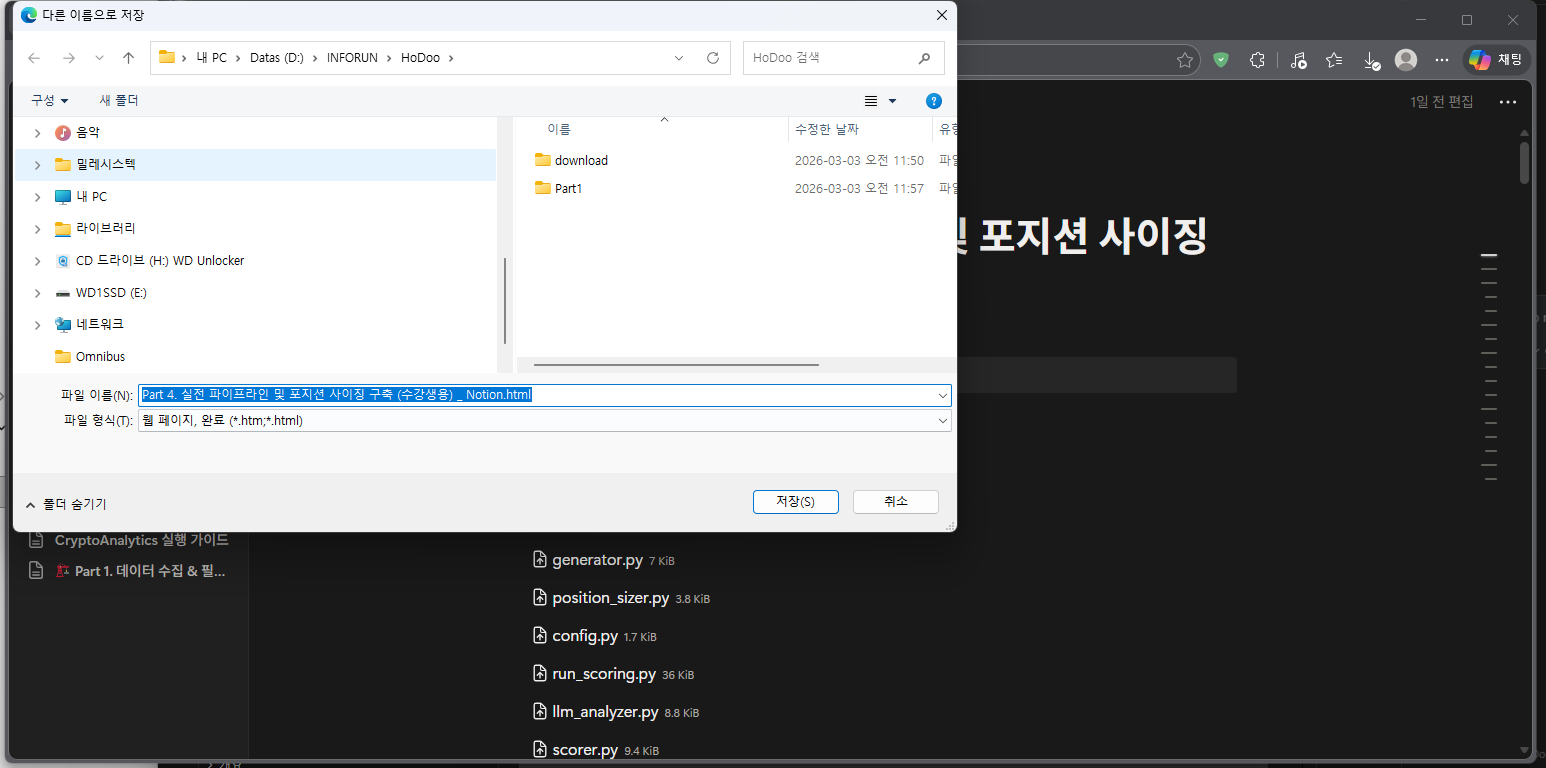The width and height of the screenshot is (1546, 768).
Task: Open run_scoring.py file attachment
Action: (x=613, y=674)
